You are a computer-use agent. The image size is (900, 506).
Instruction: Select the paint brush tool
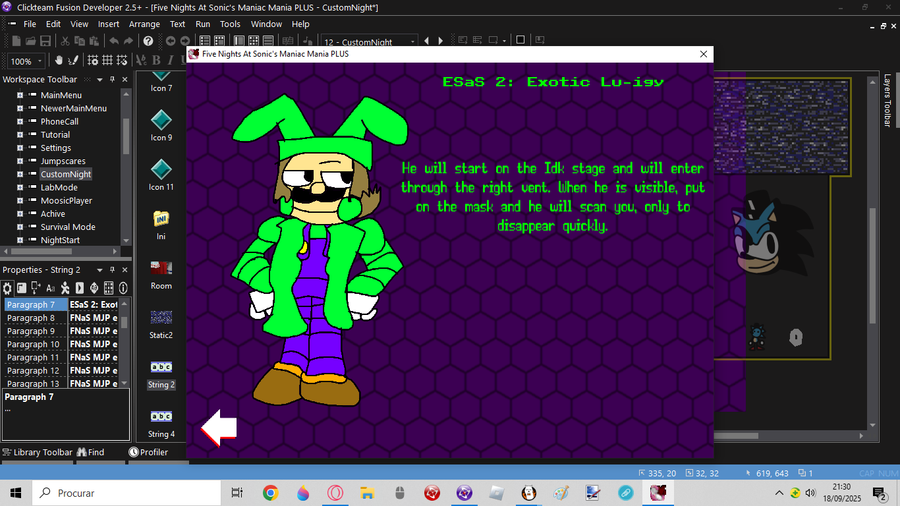pyautogui.click(x=73, y=60)
